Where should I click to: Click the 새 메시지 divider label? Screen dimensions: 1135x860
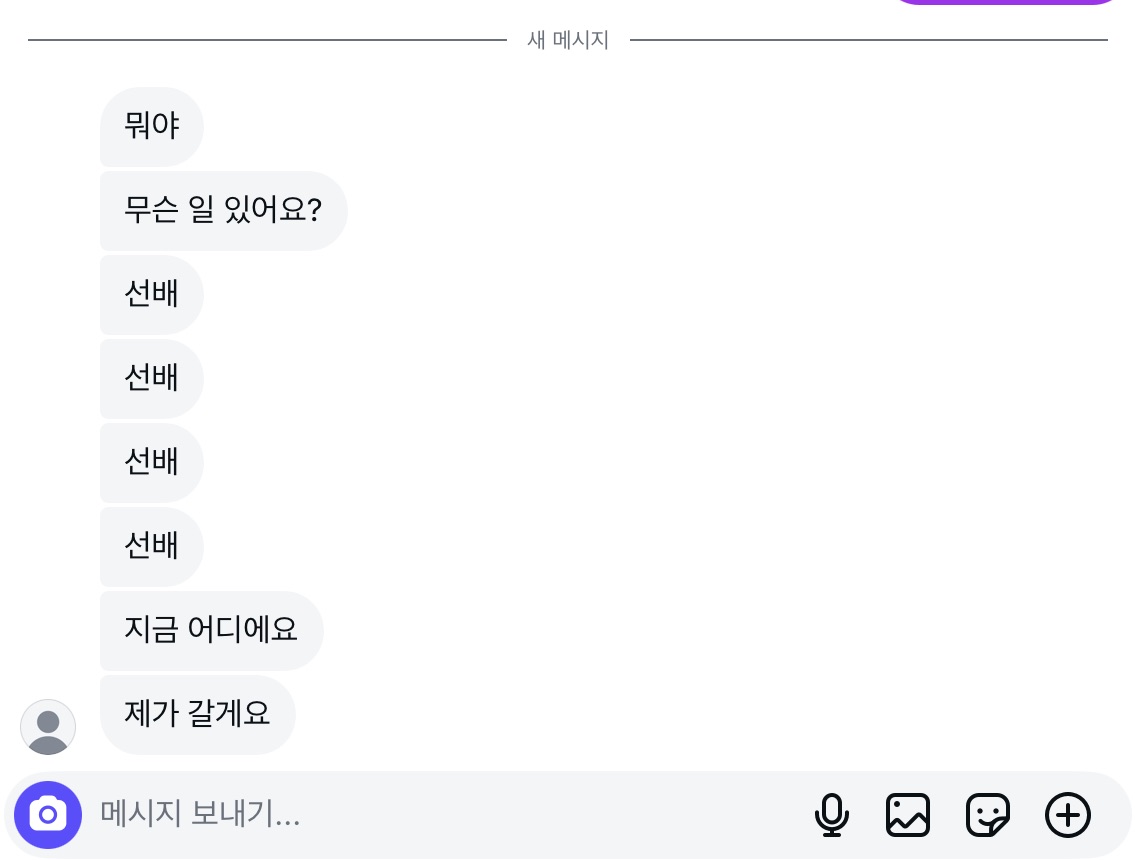[x=568, y=40]
